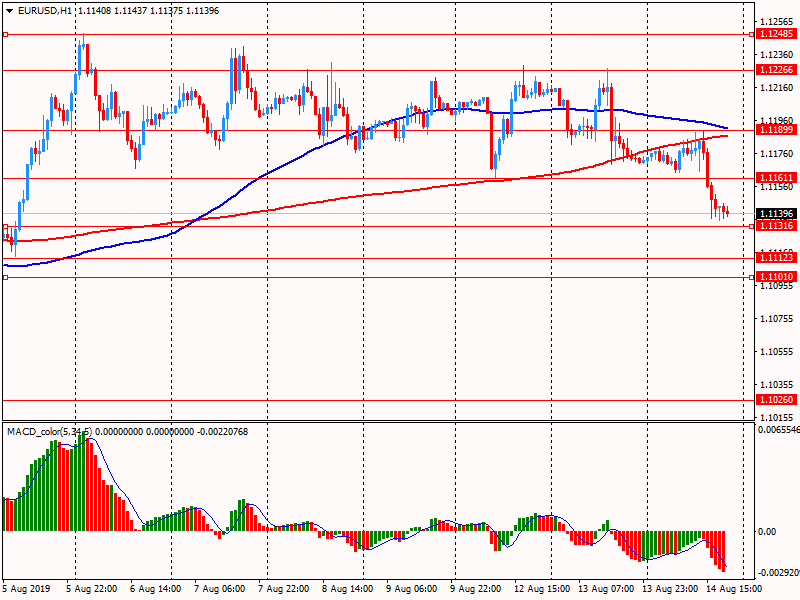Click left anchor square of the 1.12485 line
This screenshot has height=600, width=800.
click(x=6, y=34)
